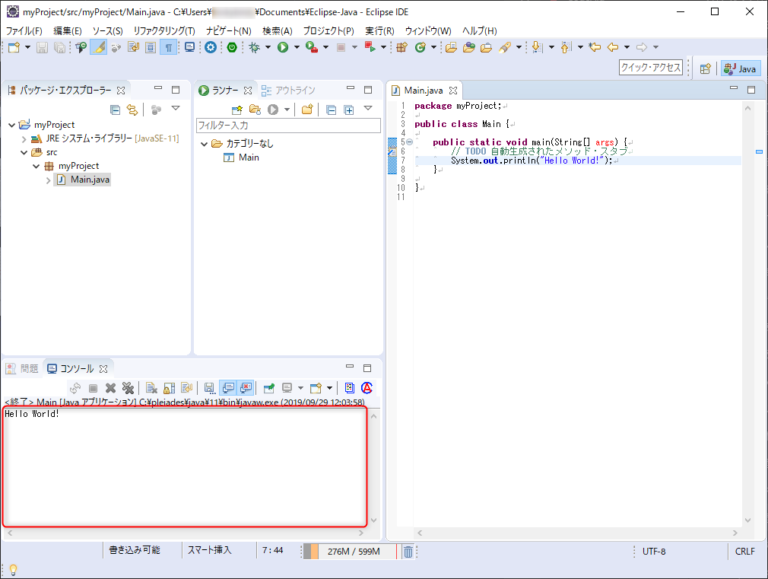Click the tip lightbulb icon in status bar
Screen dimensions: 768x579
13,569
